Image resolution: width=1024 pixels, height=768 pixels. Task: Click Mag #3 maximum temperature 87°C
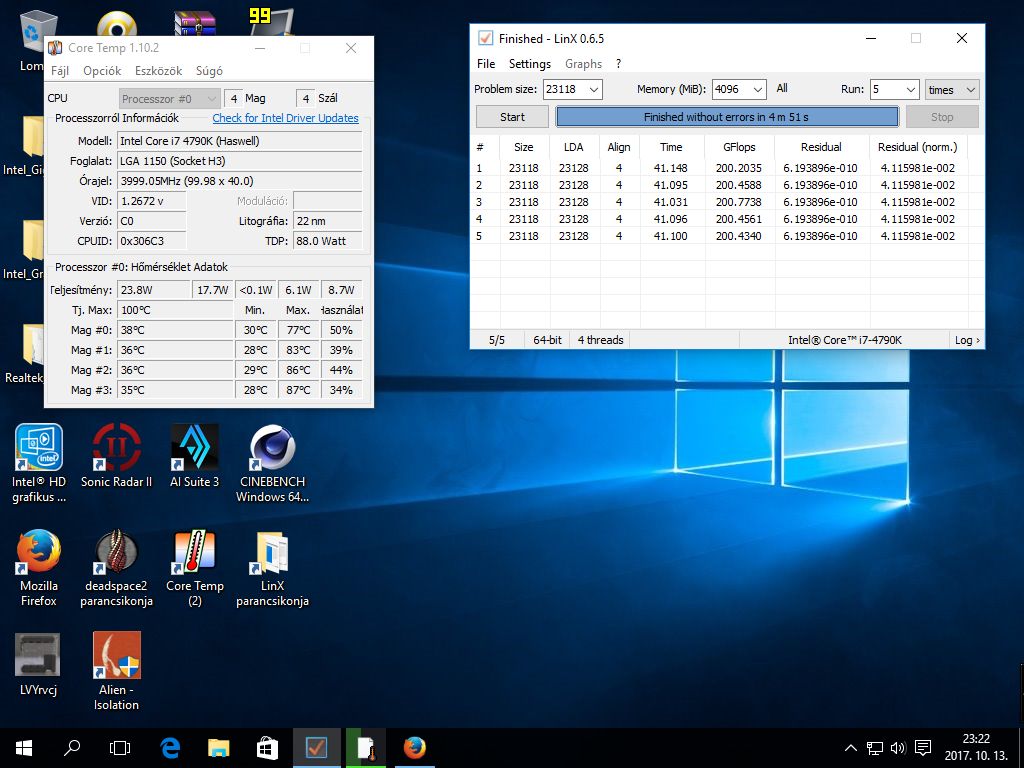[298, 390]
